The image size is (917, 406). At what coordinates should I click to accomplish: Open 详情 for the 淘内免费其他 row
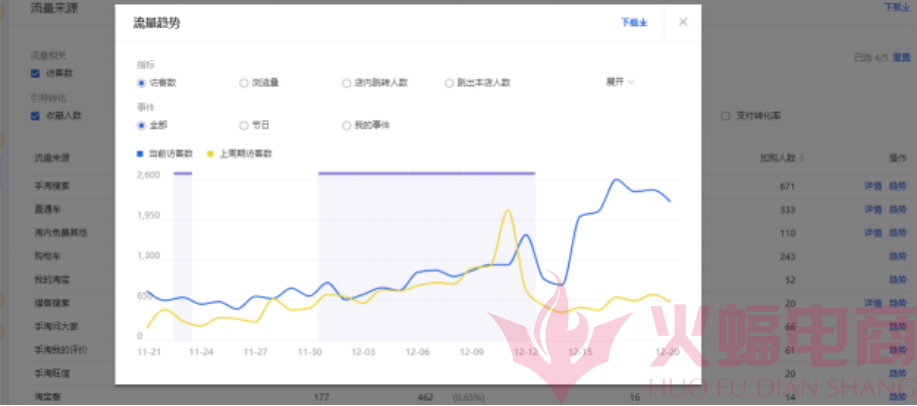click(x=873, y=233)
